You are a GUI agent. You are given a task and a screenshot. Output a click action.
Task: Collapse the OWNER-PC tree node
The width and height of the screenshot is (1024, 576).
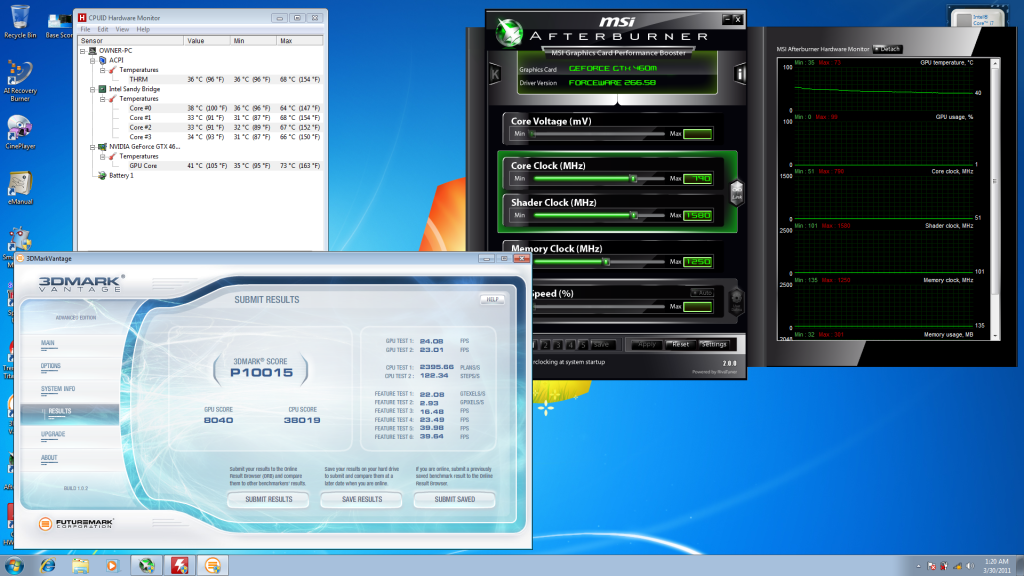pos(83,51)
